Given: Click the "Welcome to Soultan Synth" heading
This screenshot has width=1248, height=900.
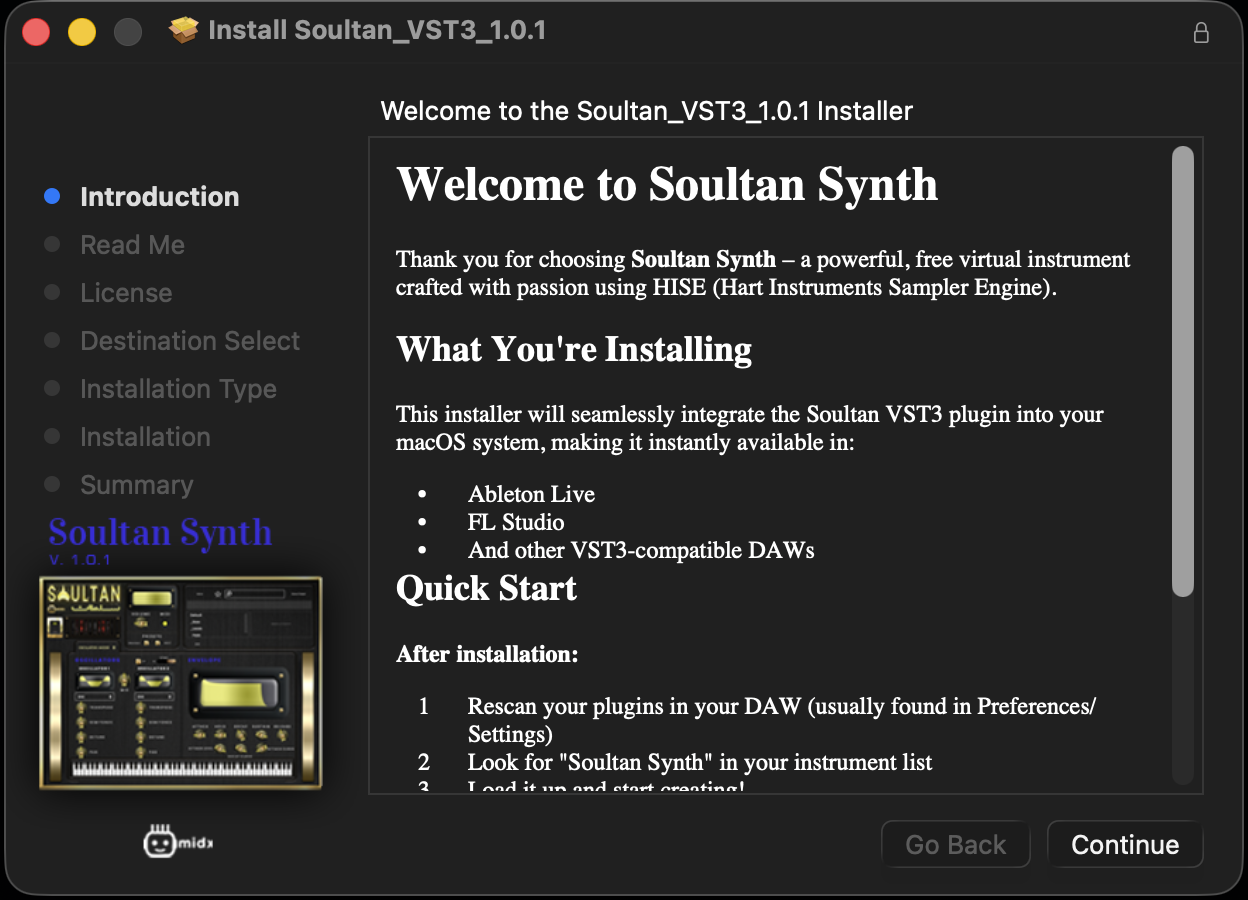Looking at the screenshot, I should tap(667, 184).
